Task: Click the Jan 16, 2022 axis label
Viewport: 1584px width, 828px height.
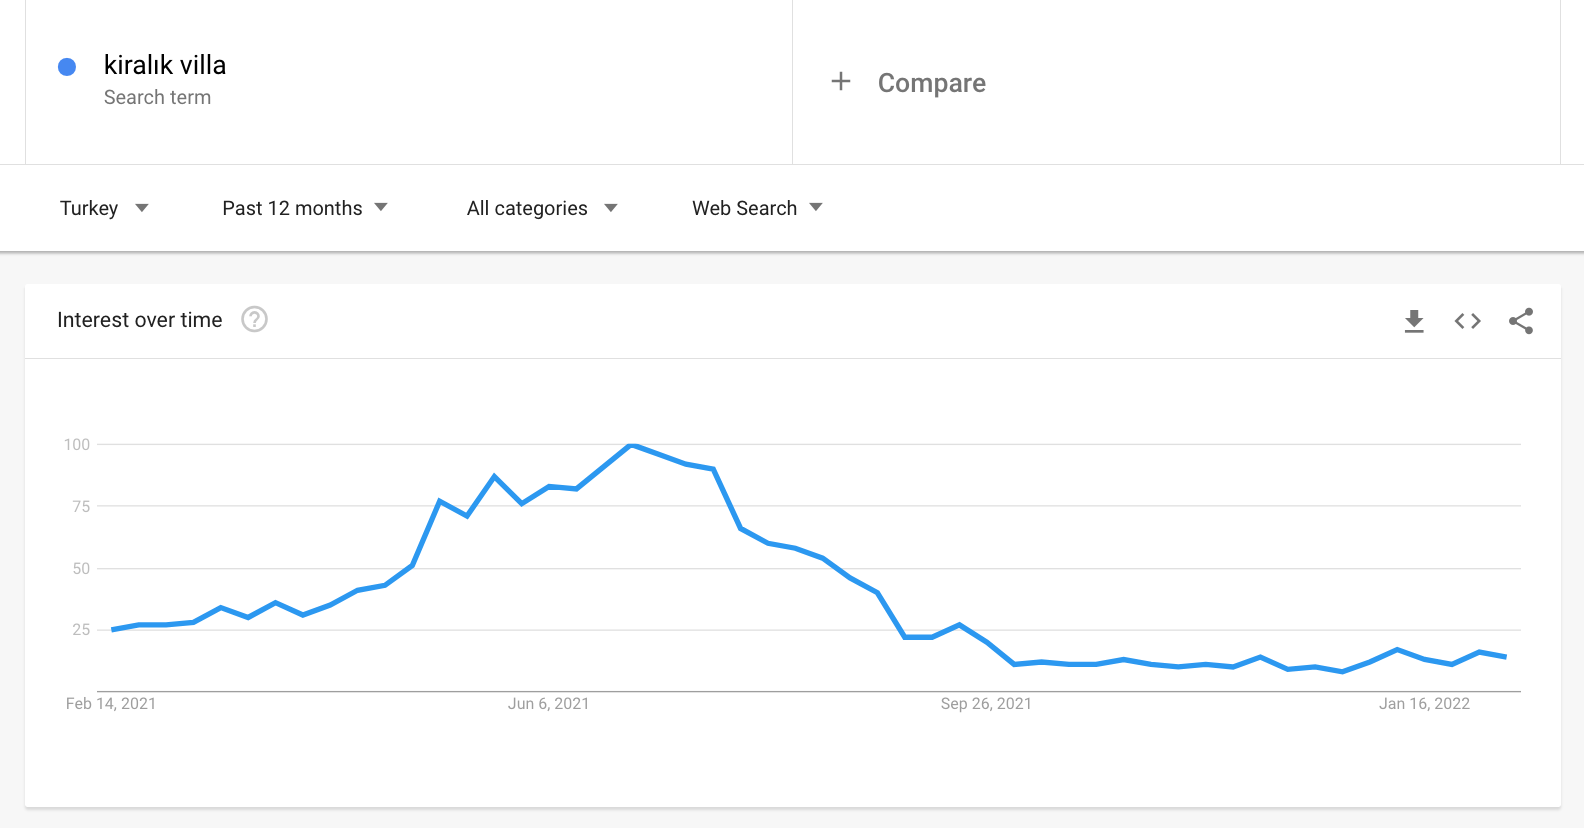Action: (1424, 704)
